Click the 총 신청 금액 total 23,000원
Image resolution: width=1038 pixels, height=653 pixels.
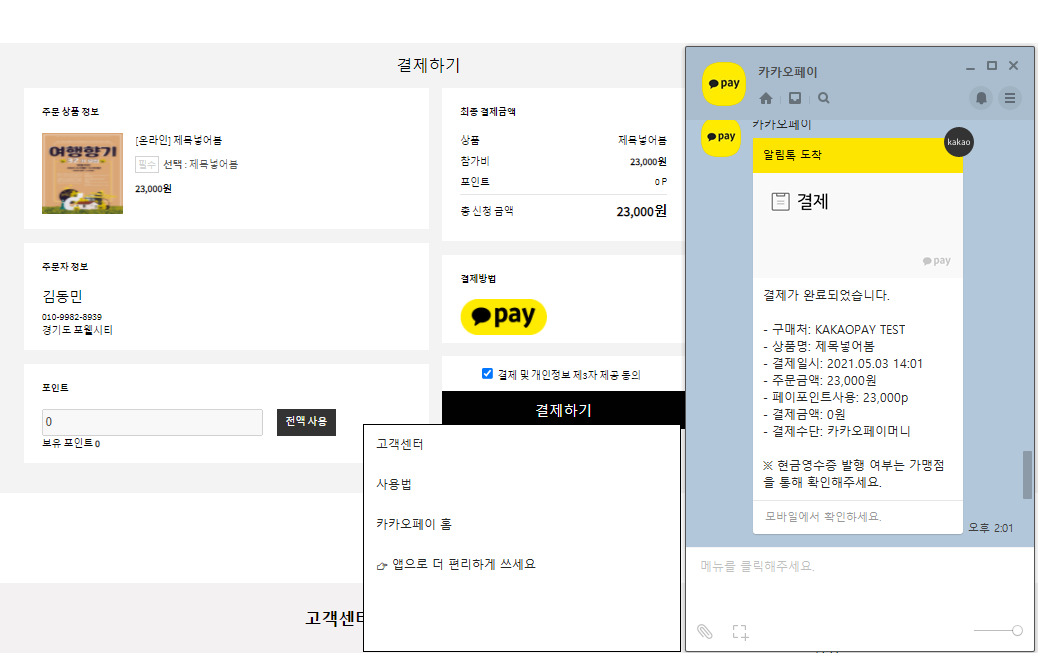pos(641,211)
